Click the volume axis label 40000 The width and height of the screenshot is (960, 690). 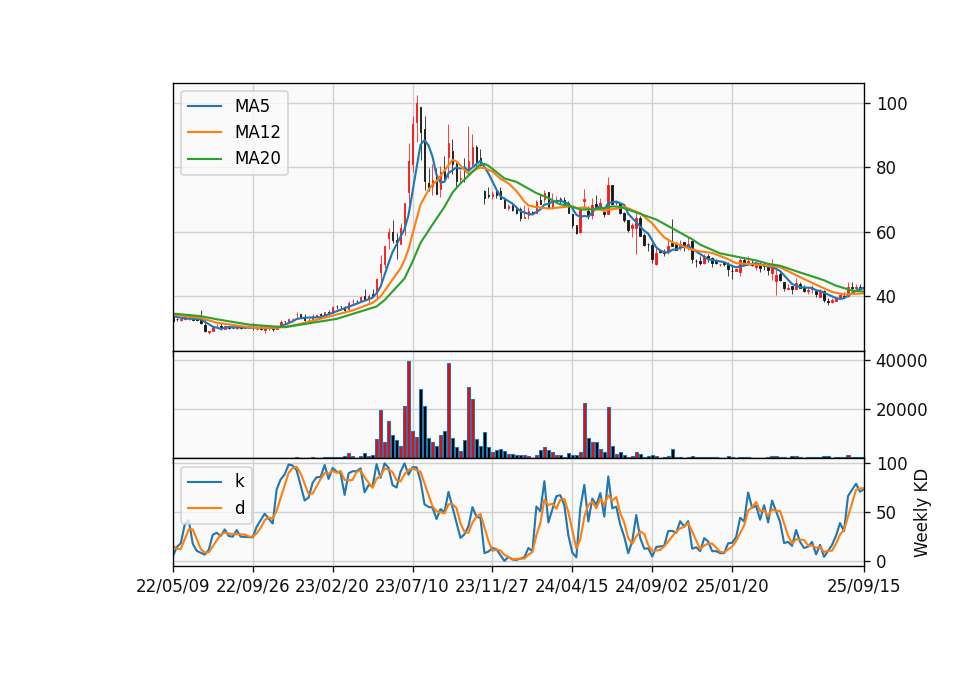pyautogui.click(x=901, y=361)
